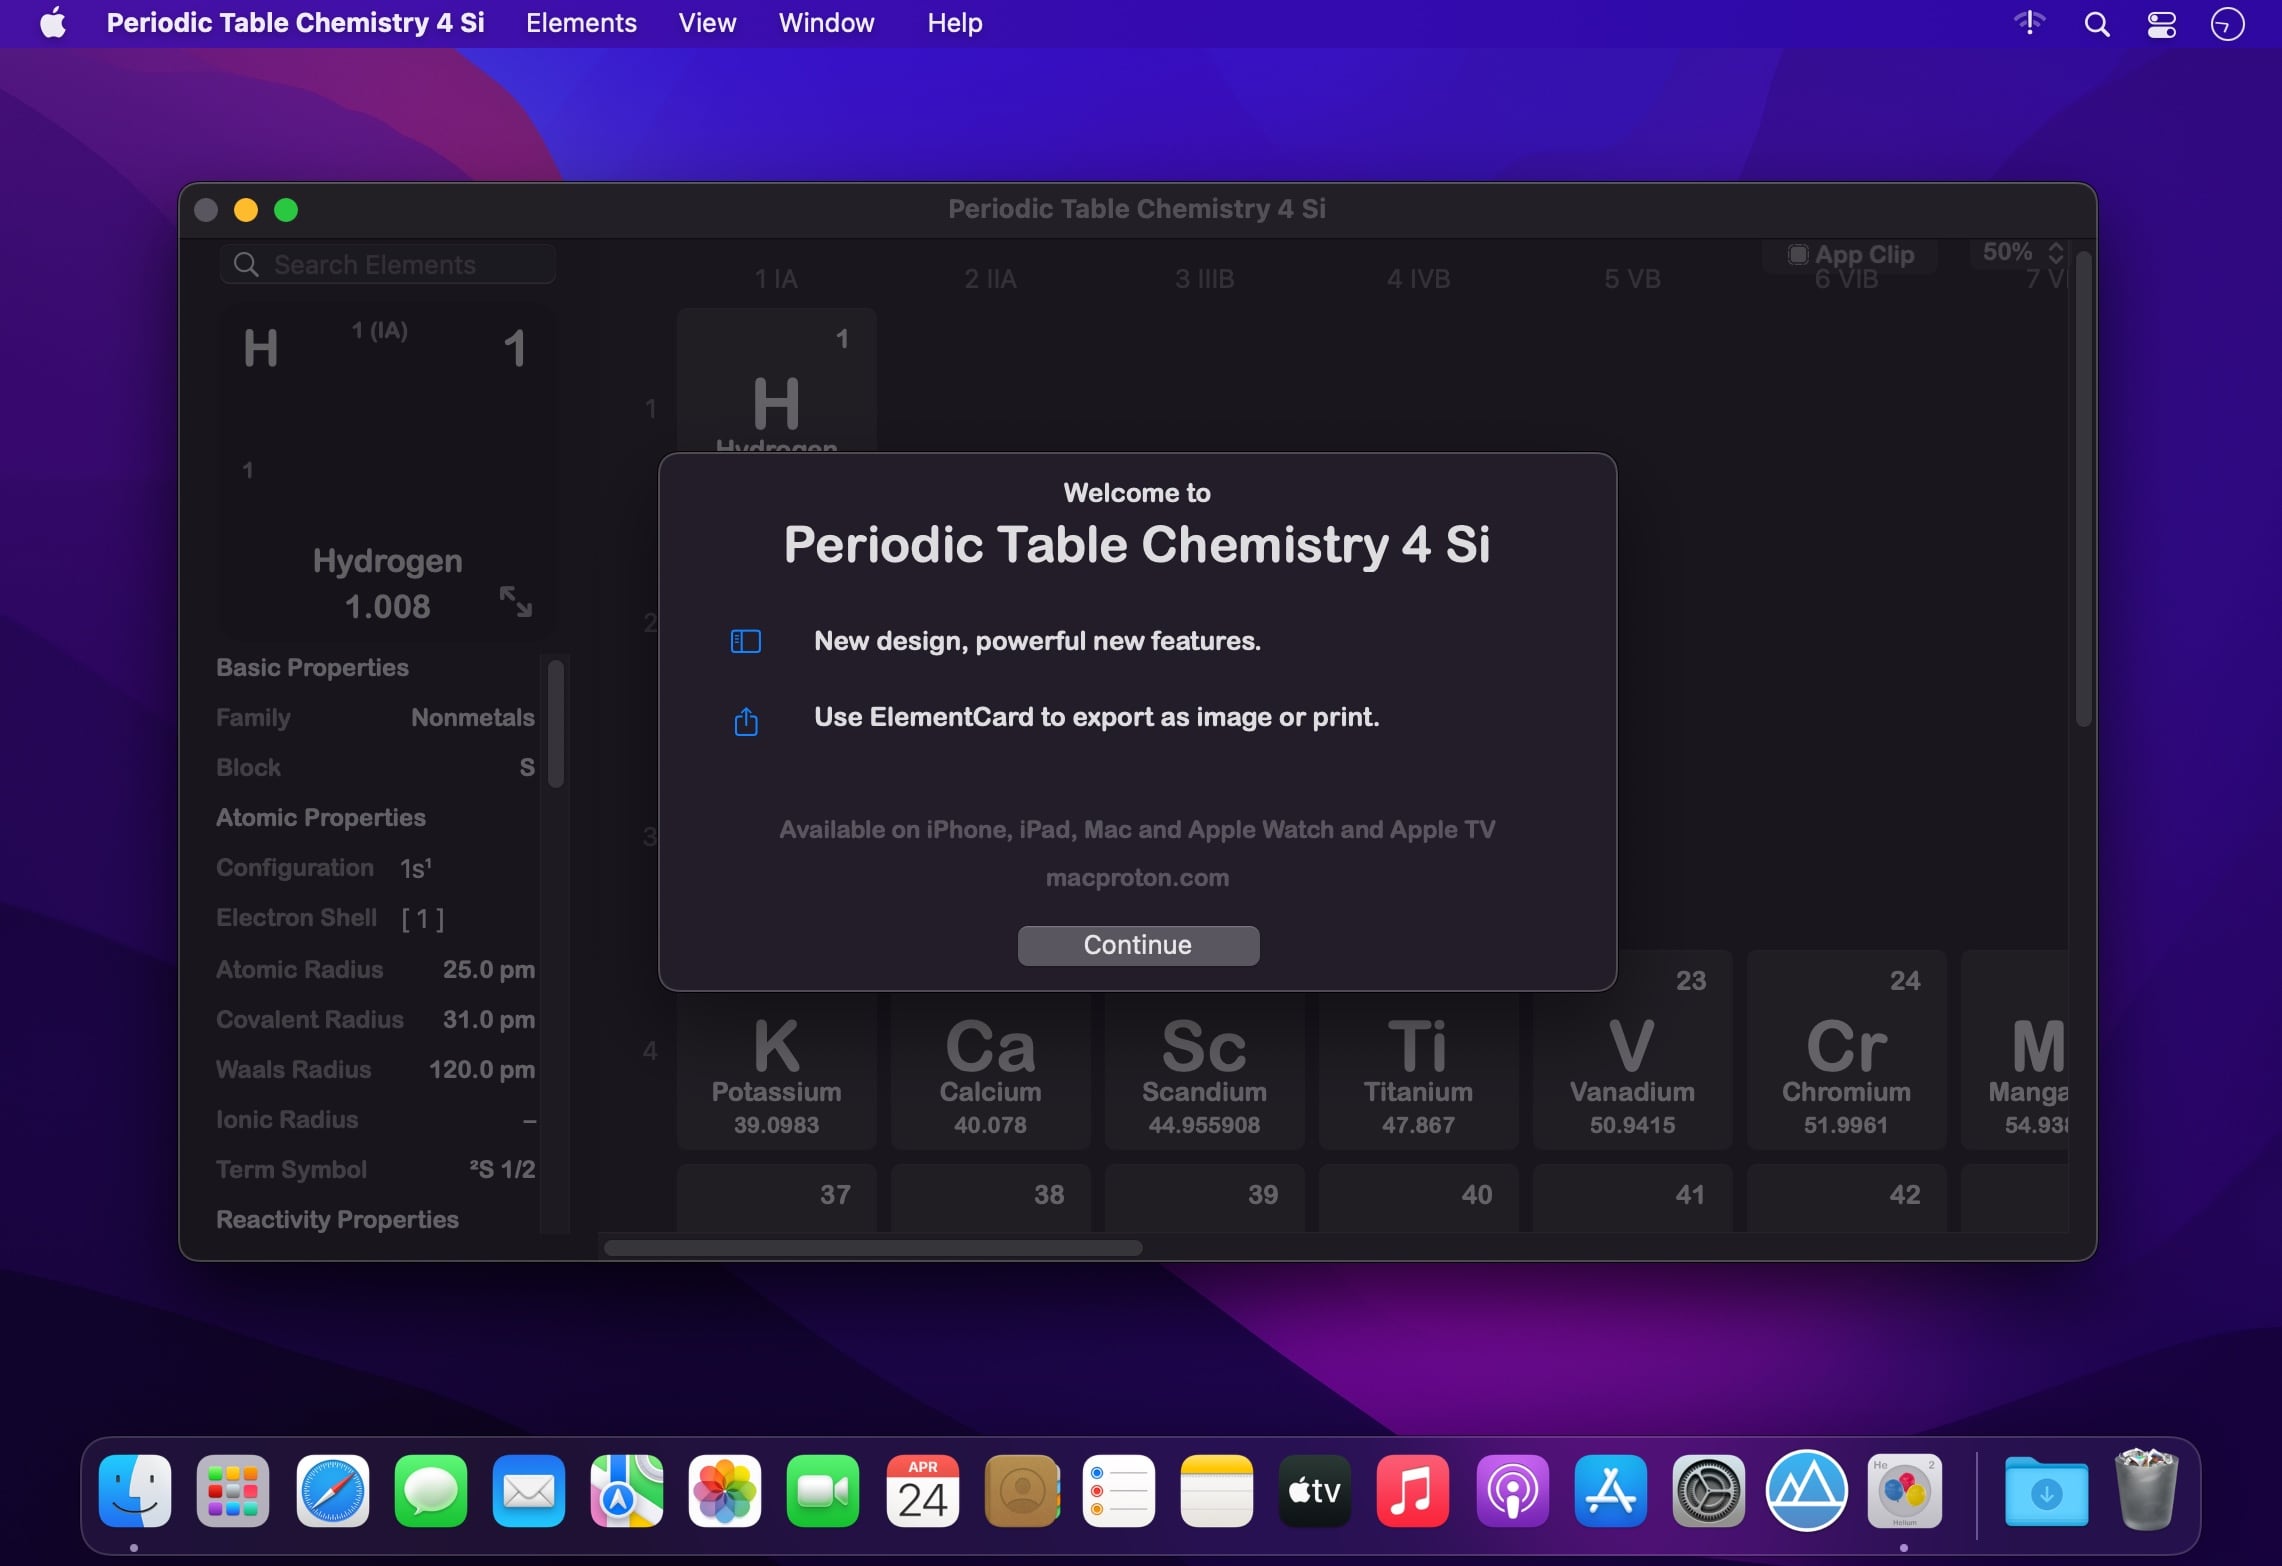
Task: Open the Periodic Table app icon in Dock
Action: [x=1905, y=1491]
